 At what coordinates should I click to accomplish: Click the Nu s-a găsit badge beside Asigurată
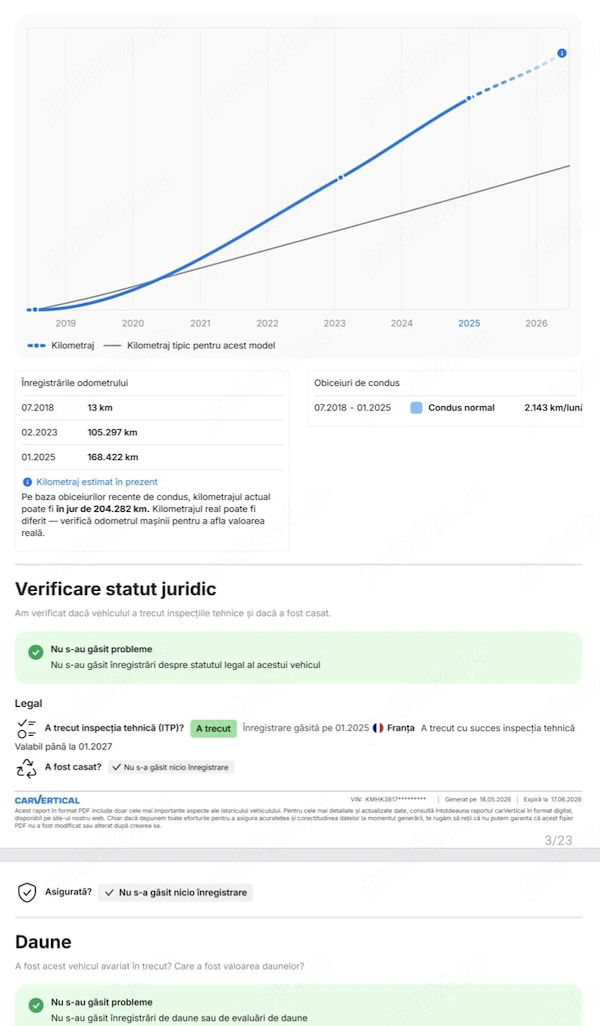point(175,893)
